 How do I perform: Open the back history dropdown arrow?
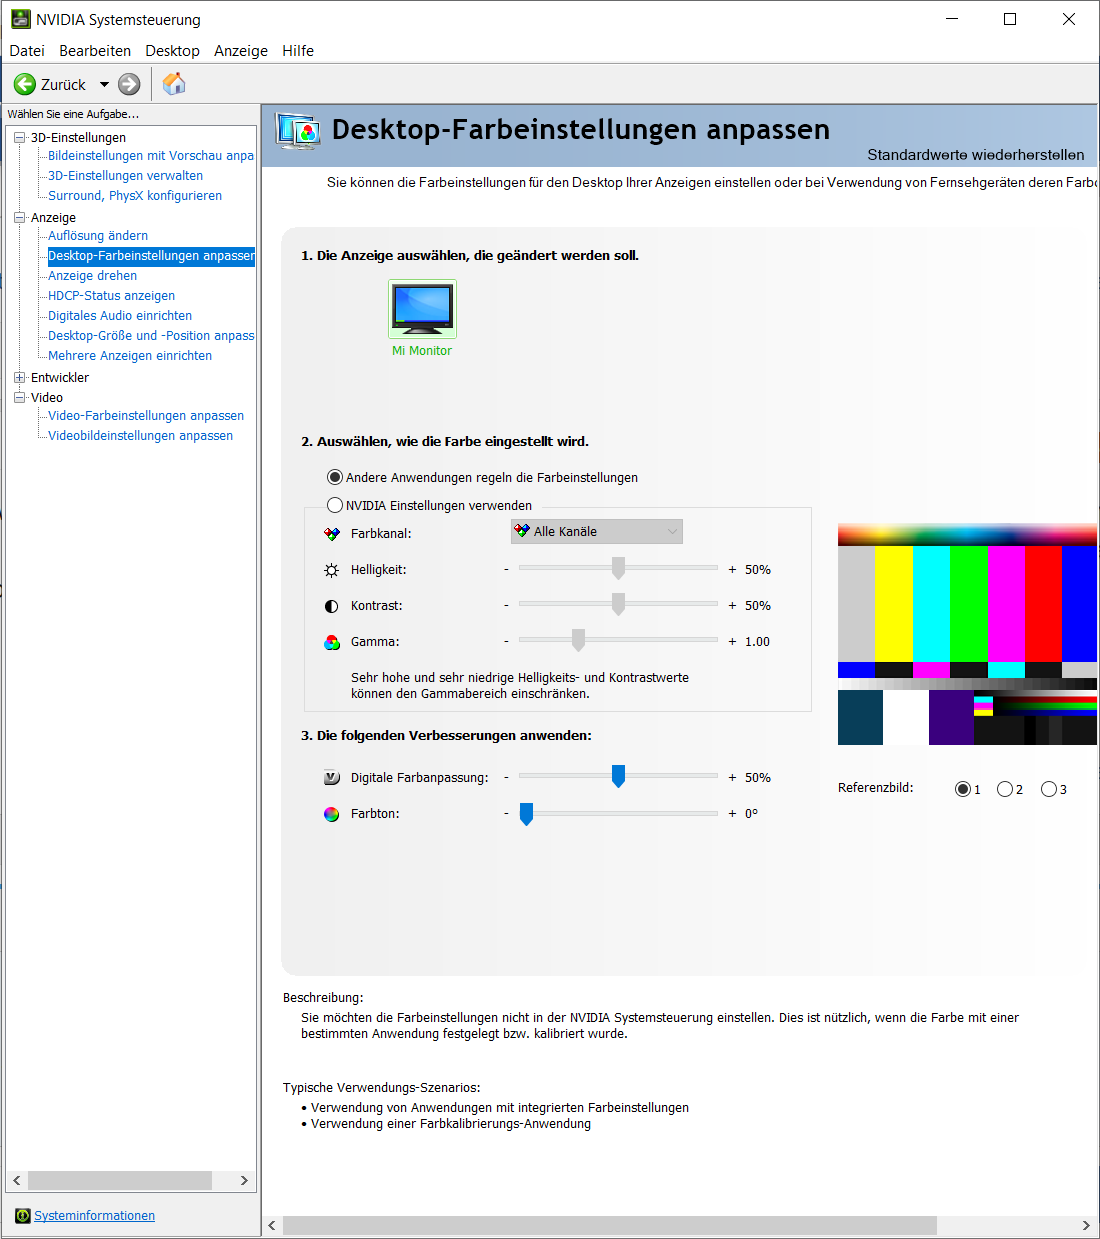[x=104, y=85]
